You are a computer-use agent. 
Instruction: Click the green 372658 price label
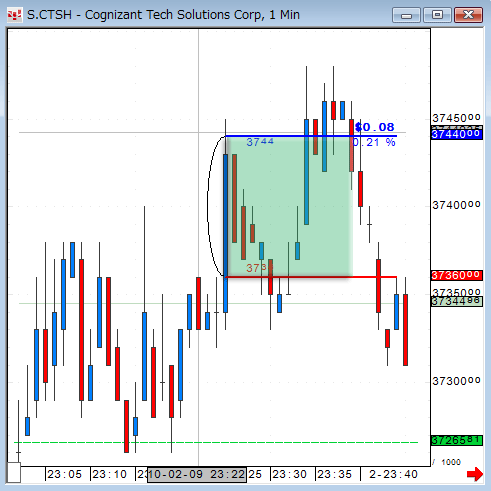457,440
